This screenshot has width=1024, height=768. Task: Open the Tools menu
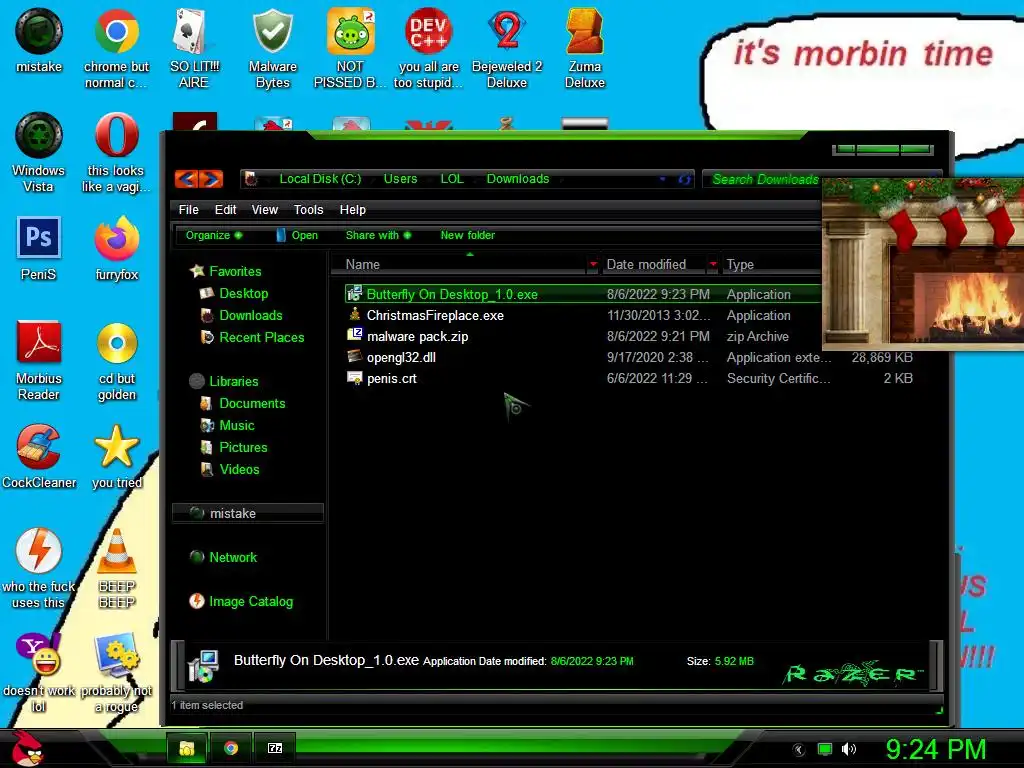[308, 210]
